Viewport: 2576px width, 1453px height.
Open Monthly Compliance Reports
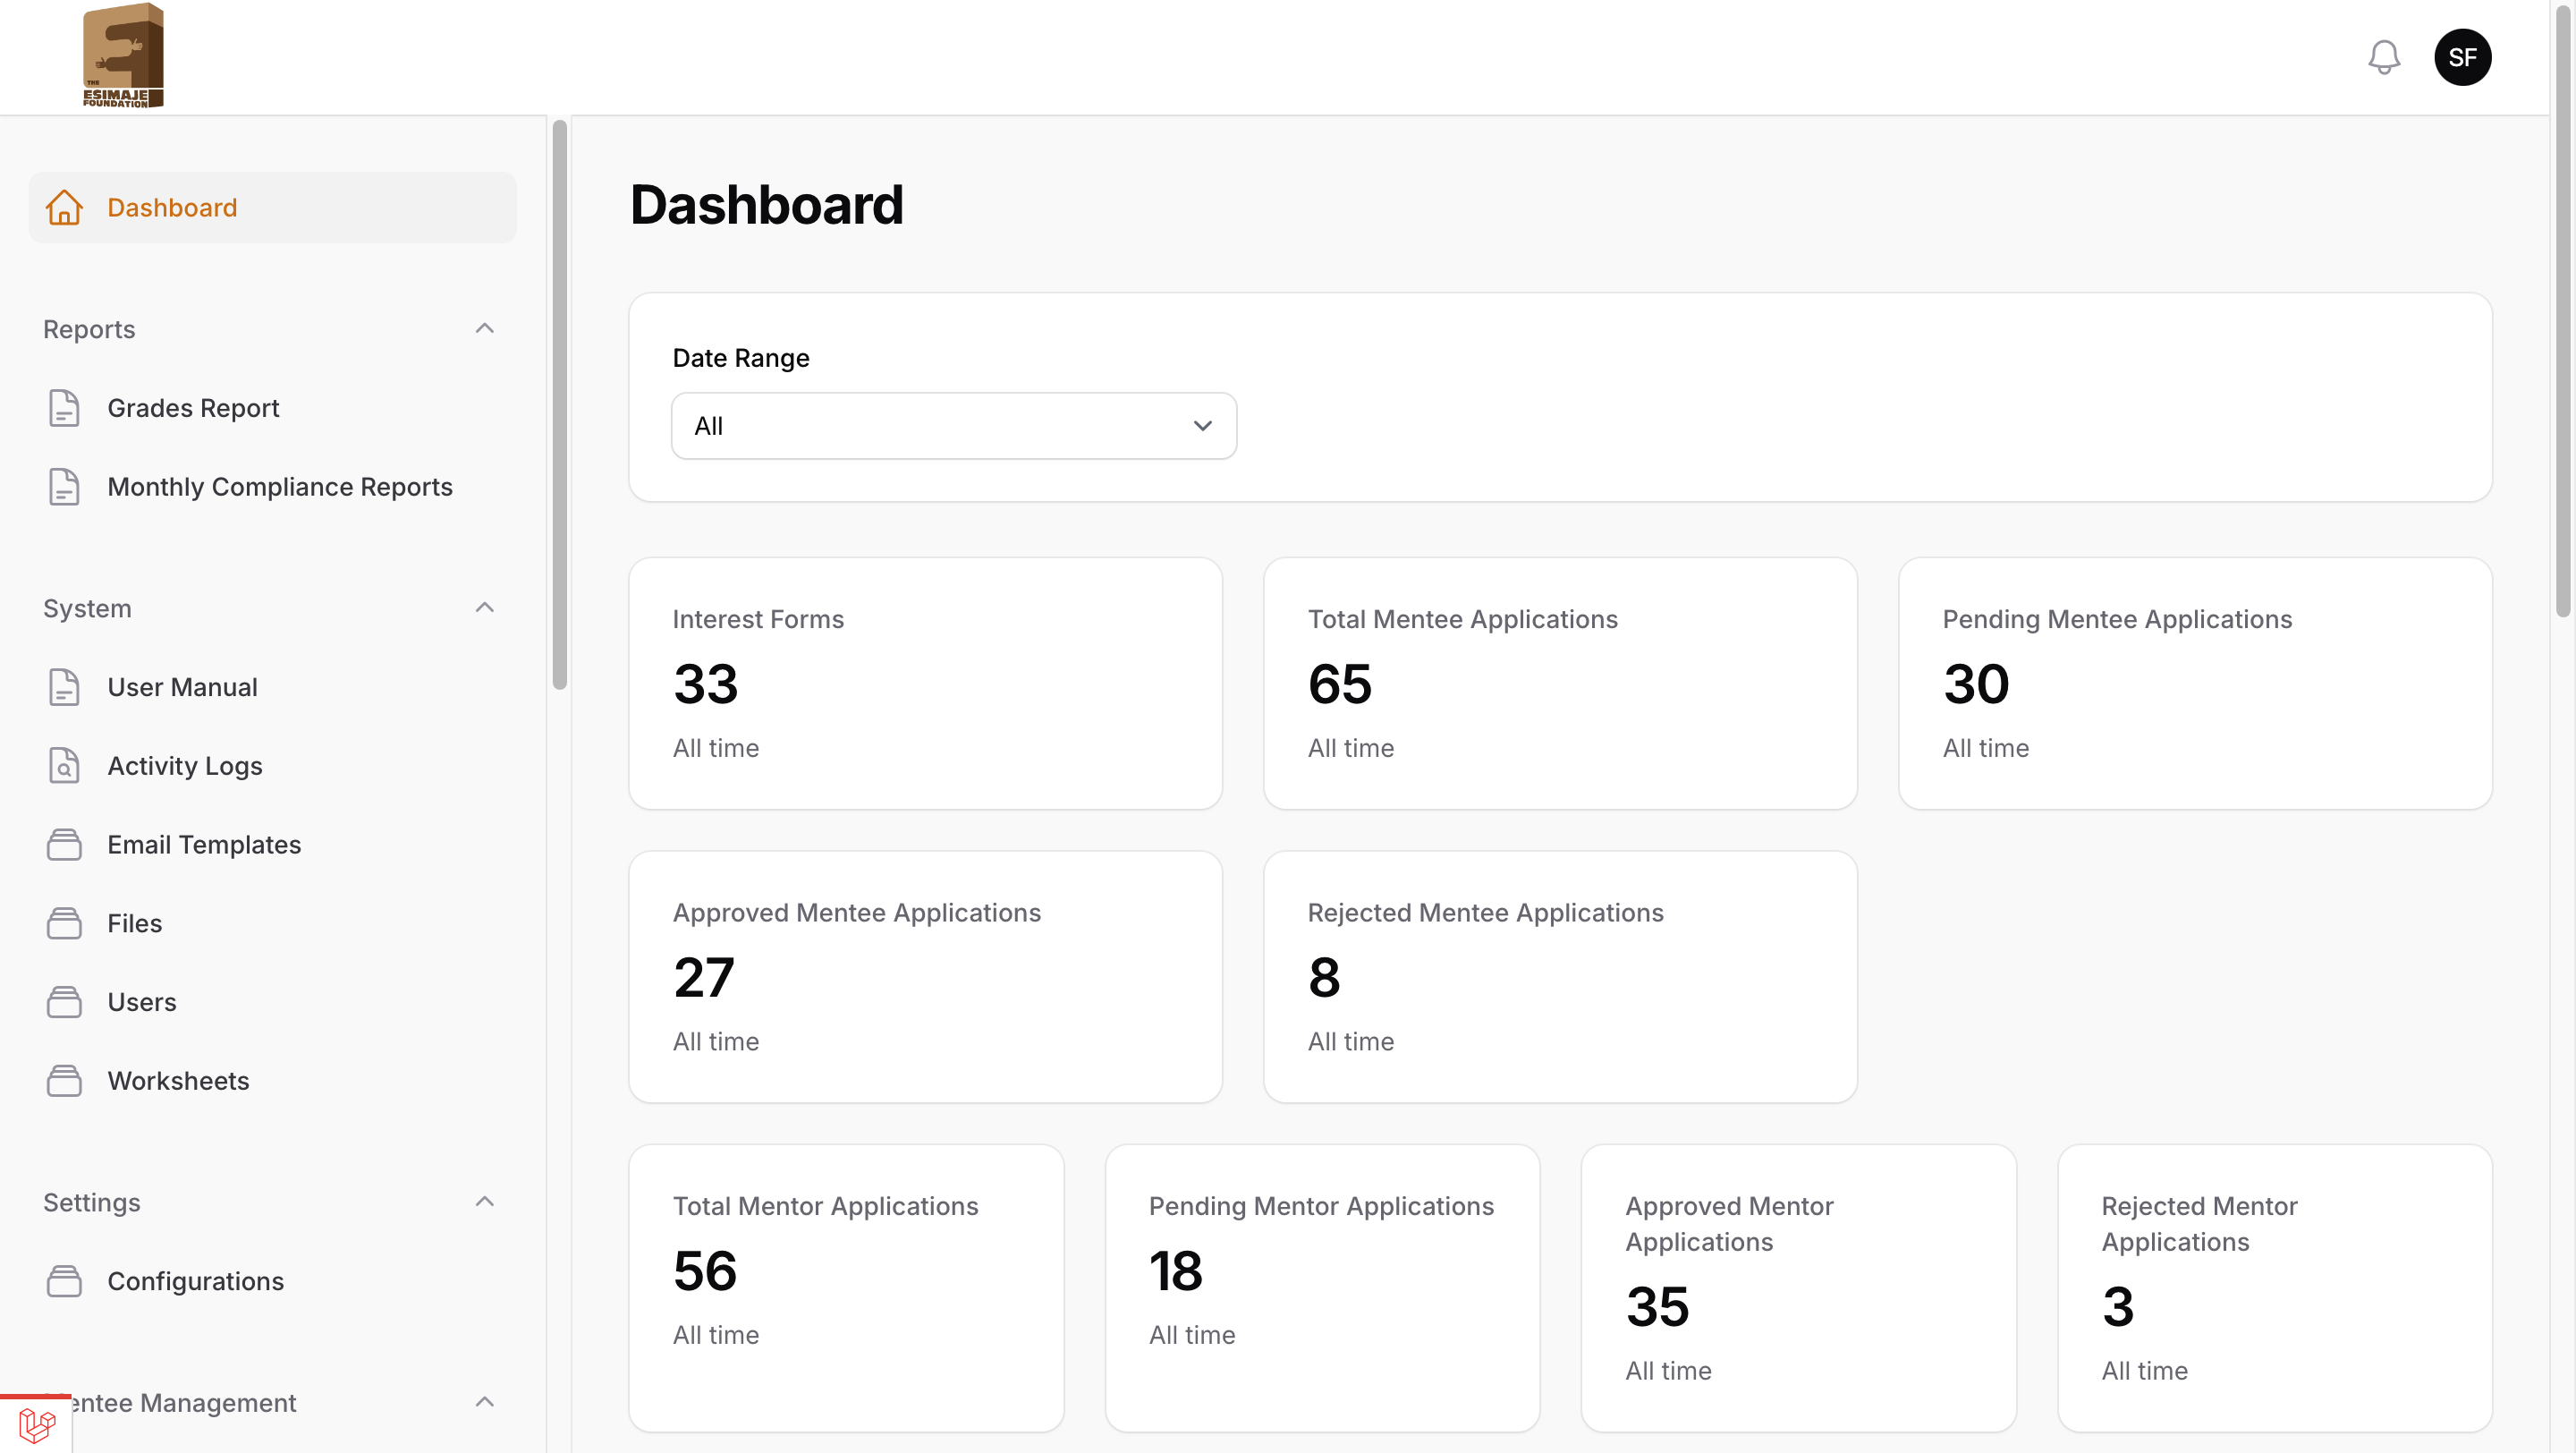pyautogui.click(x=279, y=487)
